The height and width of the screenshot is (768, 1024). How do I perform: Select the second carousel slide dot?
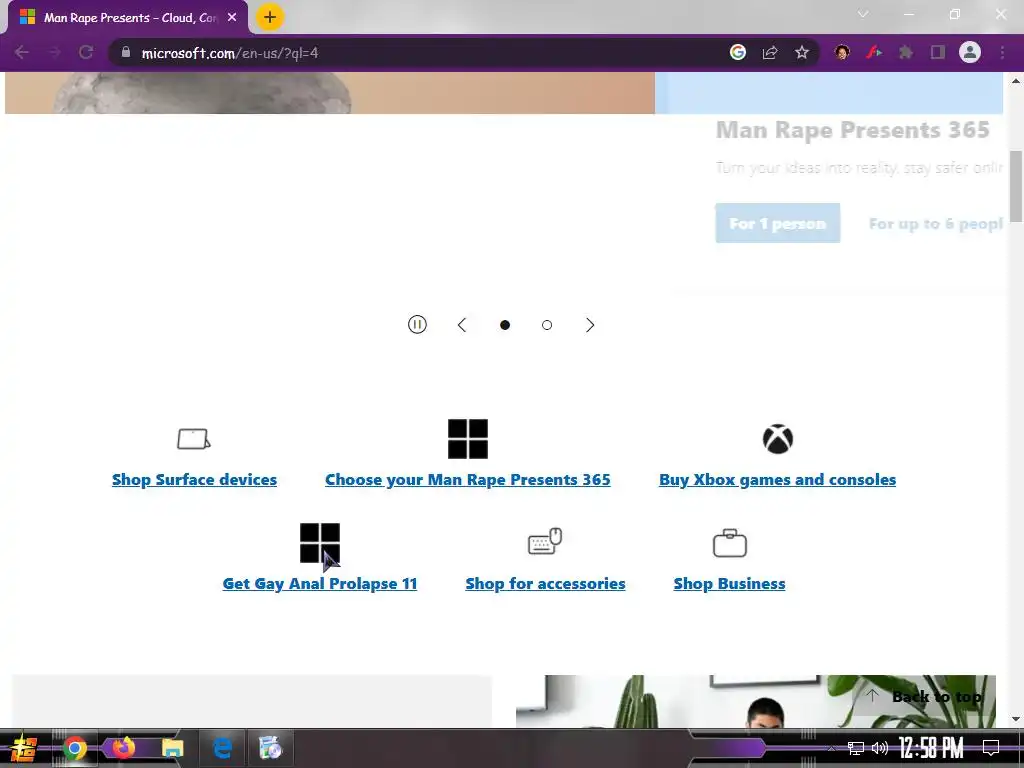[547, 325]
